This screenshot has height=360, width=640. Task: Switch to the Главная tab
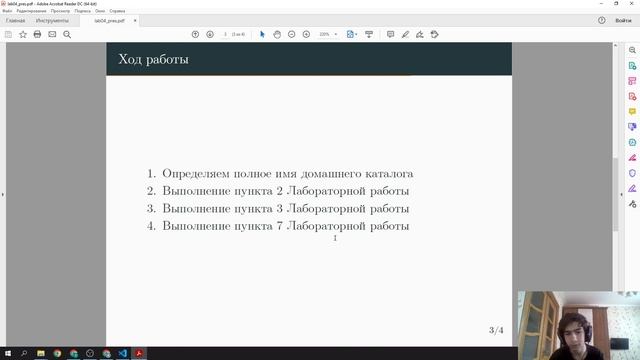[16, 20]
